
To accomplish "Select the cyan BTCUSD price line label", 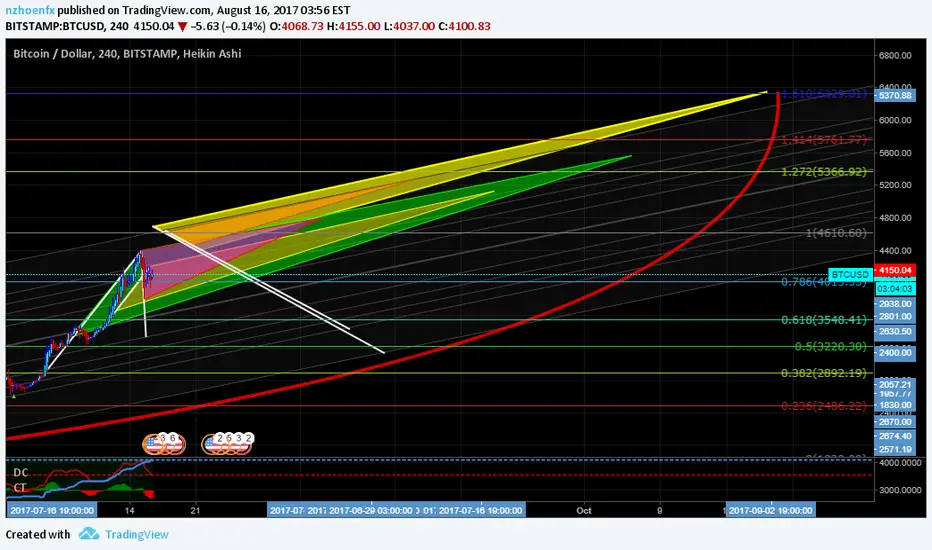I will [850, 274].
